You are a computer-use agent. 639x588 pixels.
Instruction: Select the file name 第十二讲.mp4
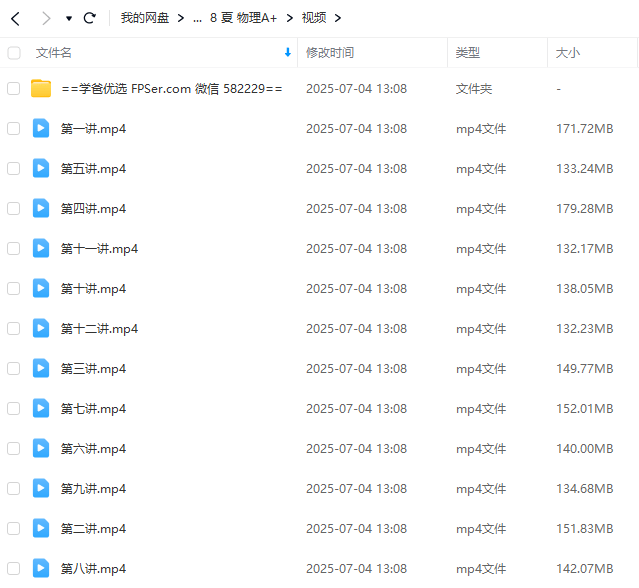coord(99,329)
